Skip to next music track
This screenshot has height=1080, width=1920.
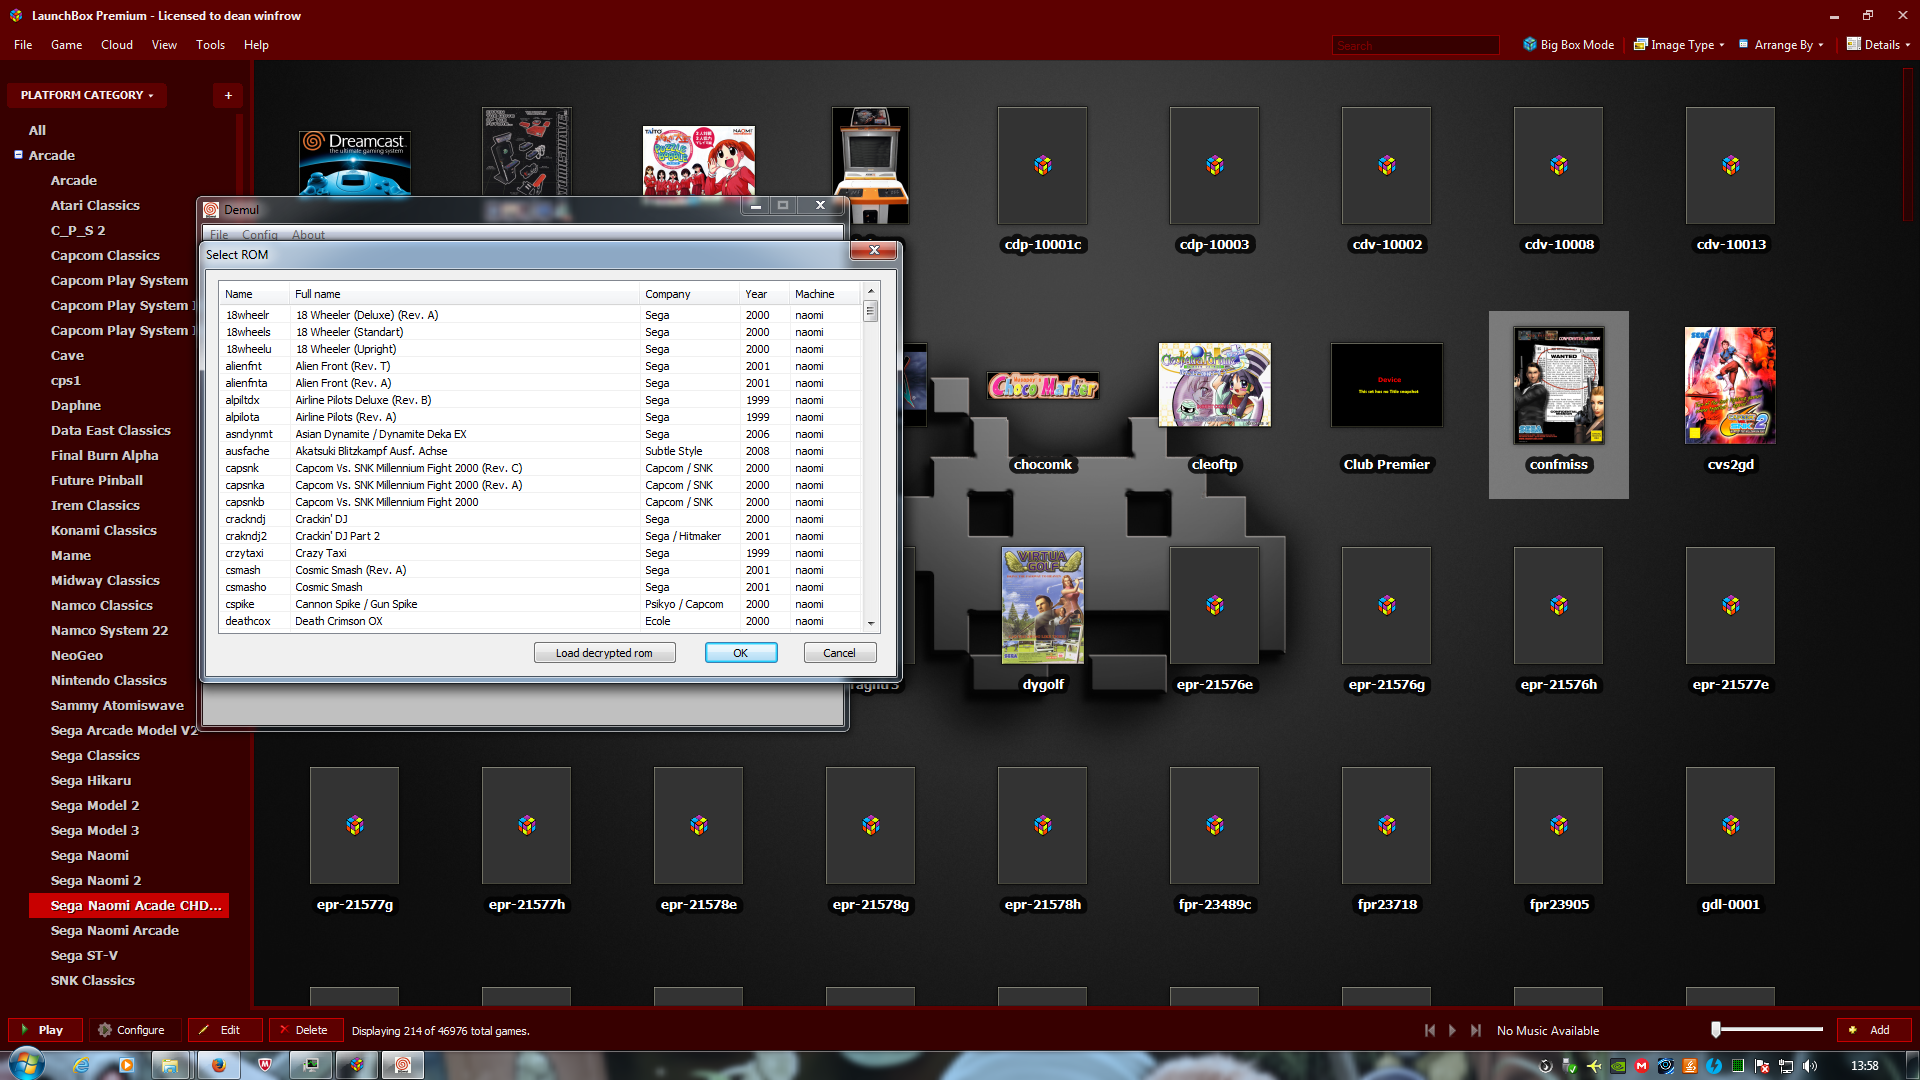point(1476,1030)
